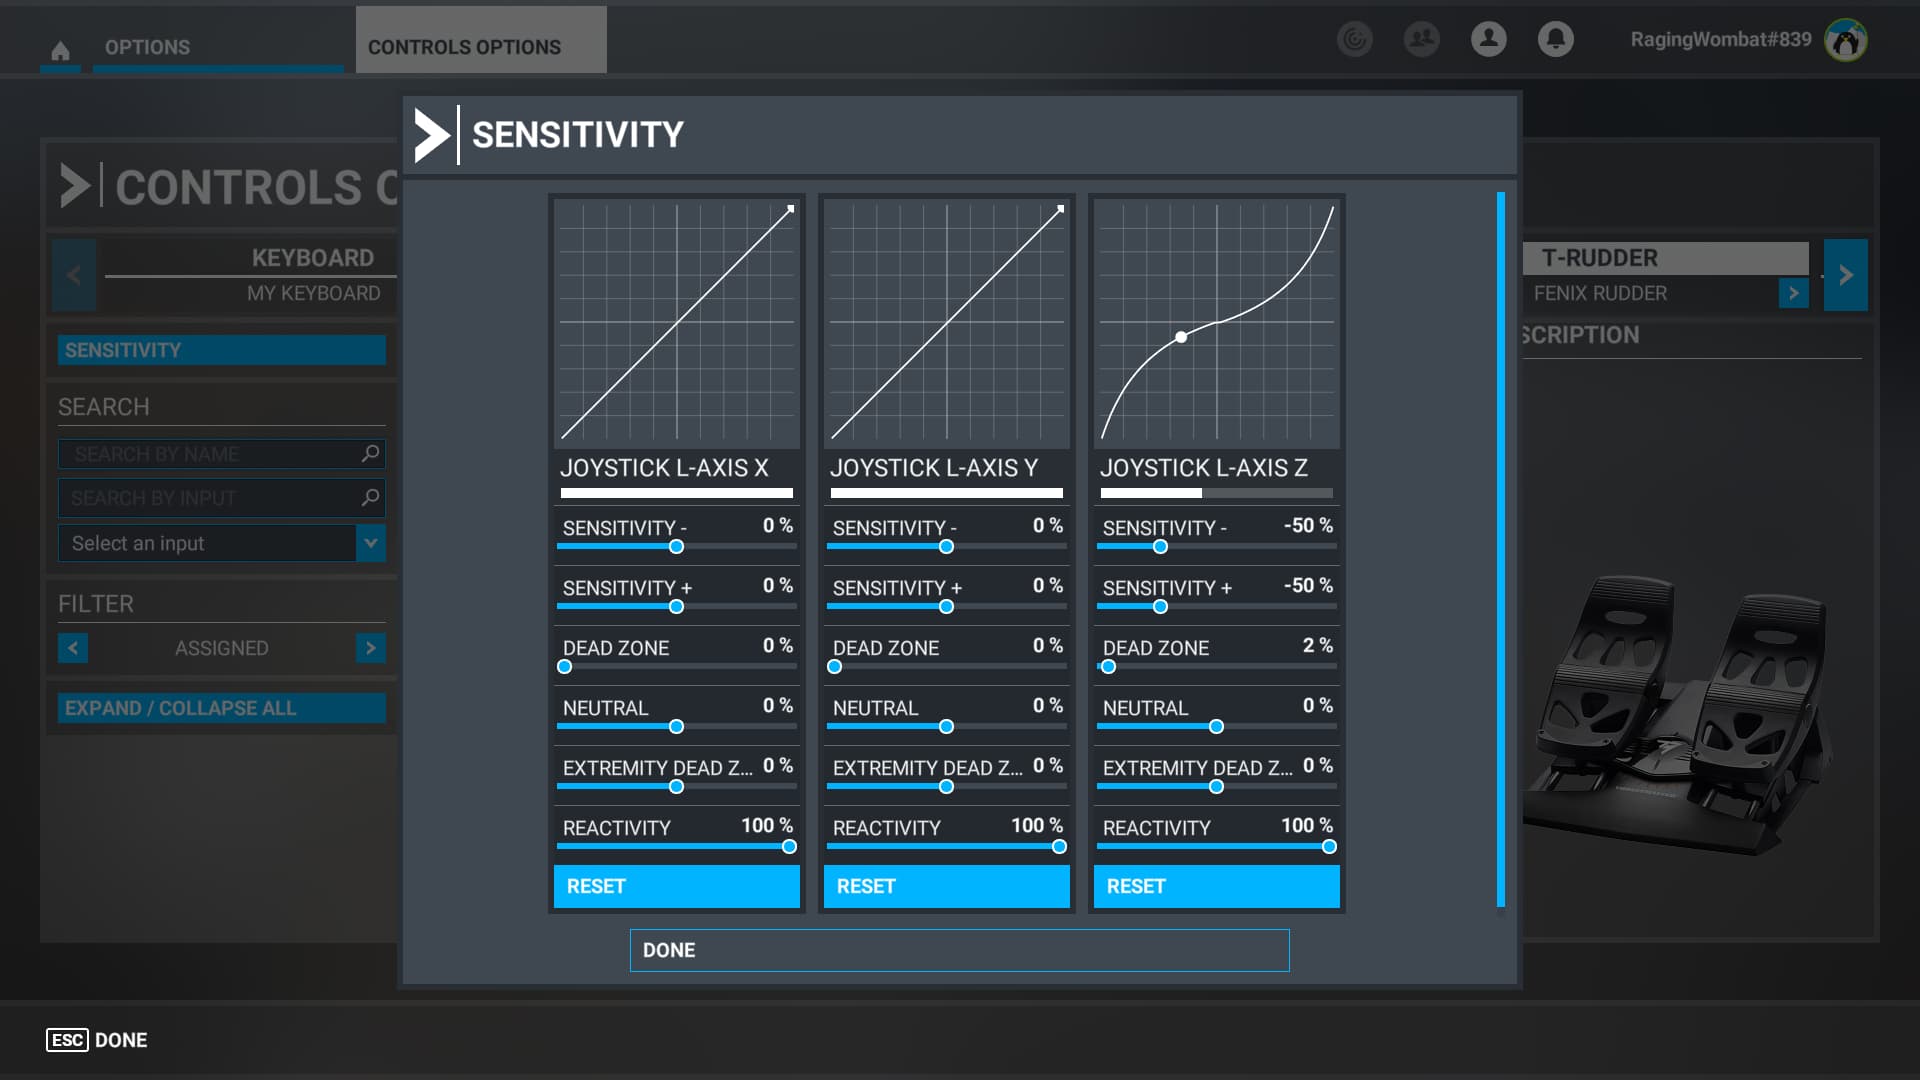
Task: Click the search-by-name magnifier icon
Action: [x=370, y=454]
